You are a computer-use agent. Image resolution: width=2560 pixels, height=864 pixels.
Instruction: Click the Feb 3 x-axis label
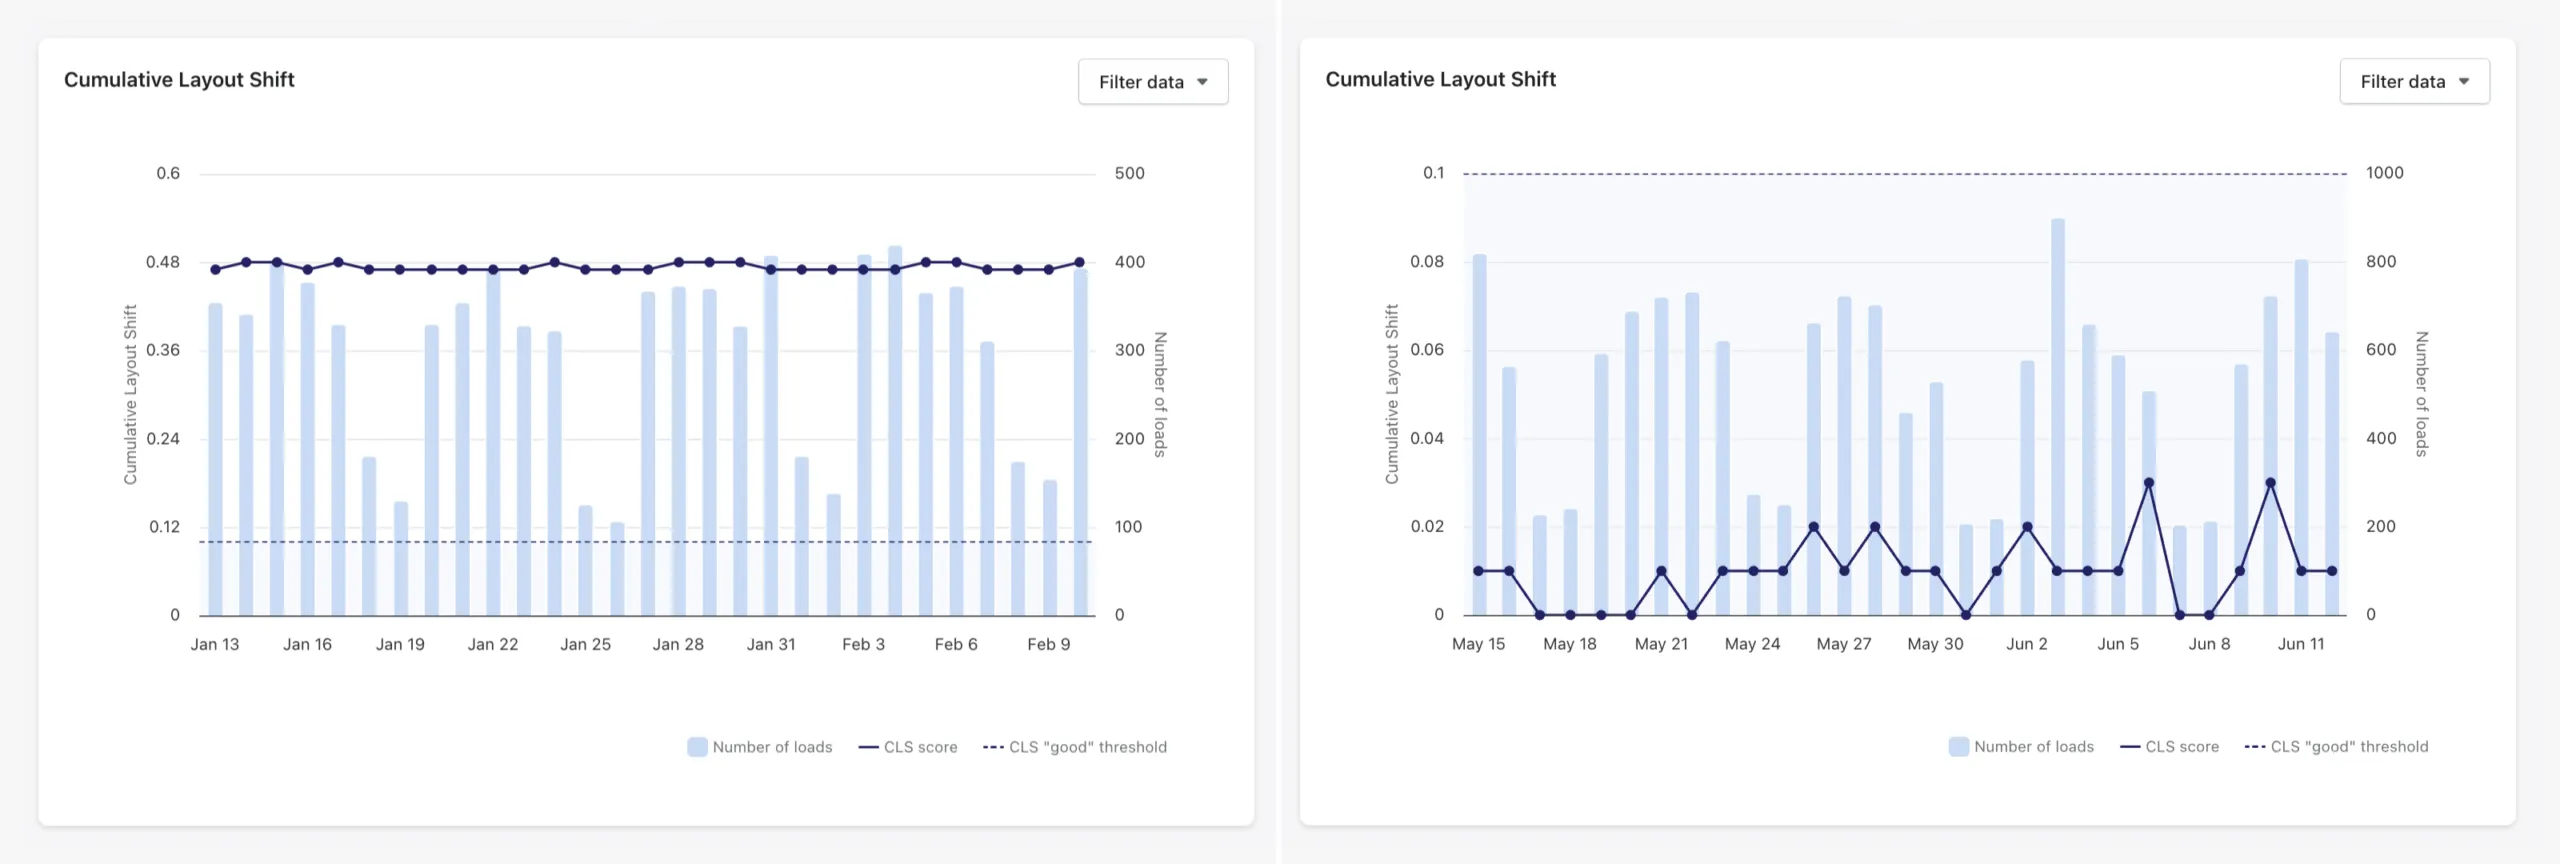point(863,645)
